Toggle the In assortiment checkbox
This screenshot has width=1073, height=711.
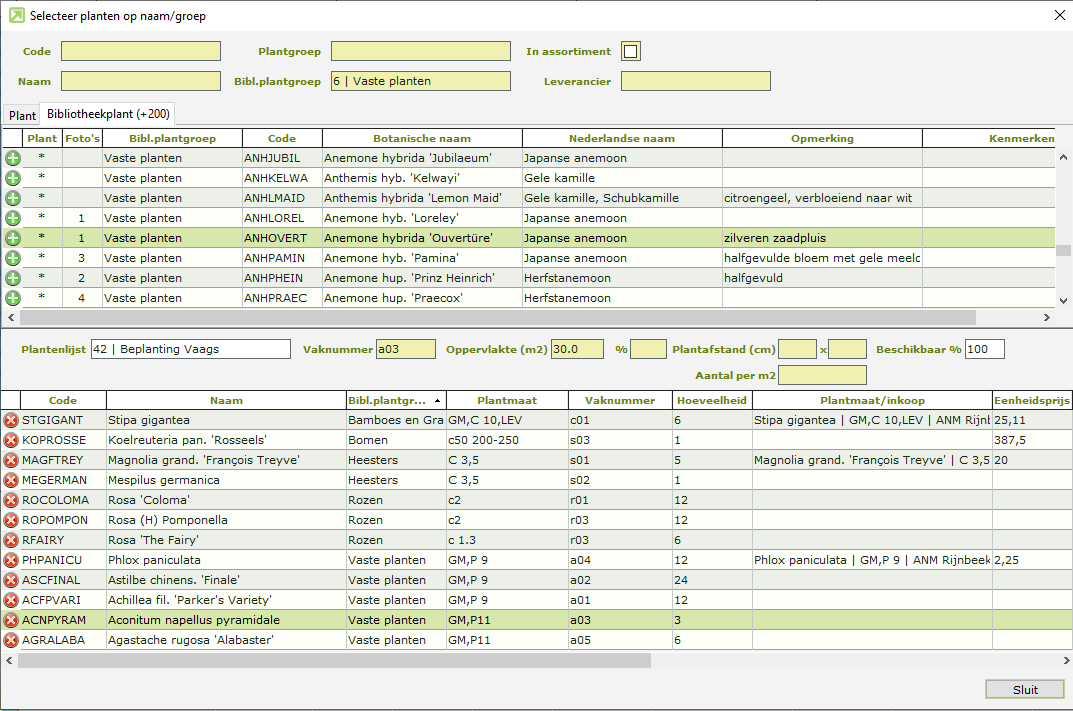(631, 51)
